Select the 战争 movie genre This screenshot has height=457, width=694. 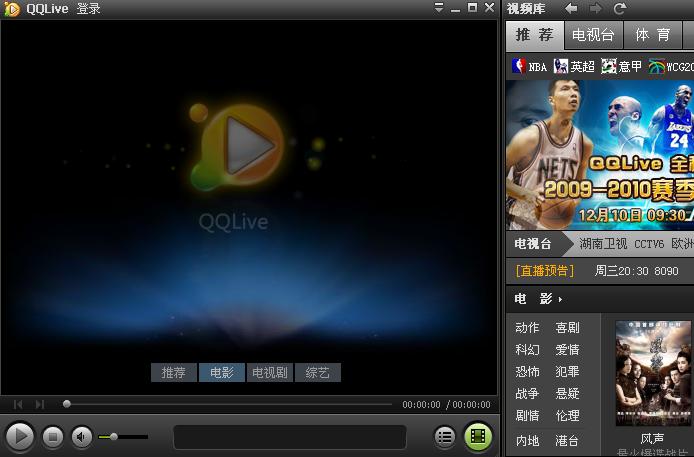point(527,394)
